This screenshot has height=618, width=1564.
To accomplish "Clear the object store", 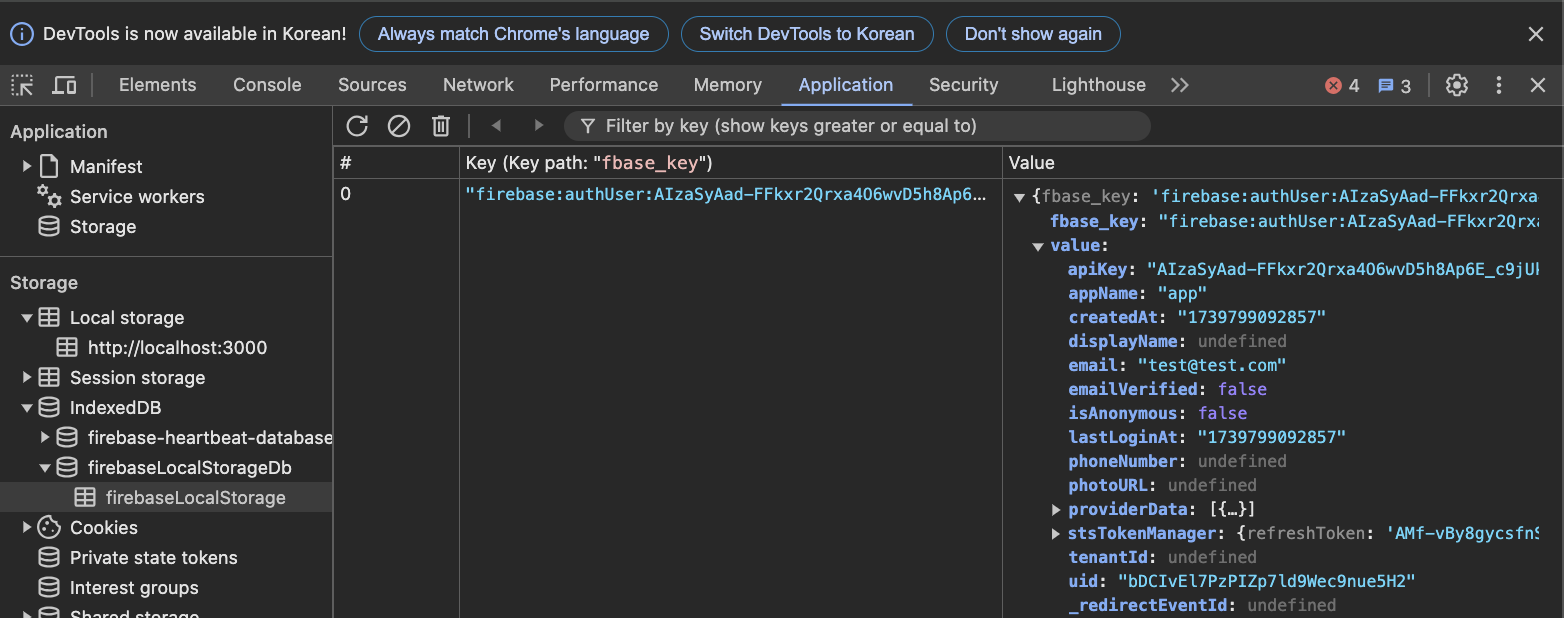I will 399,126.
